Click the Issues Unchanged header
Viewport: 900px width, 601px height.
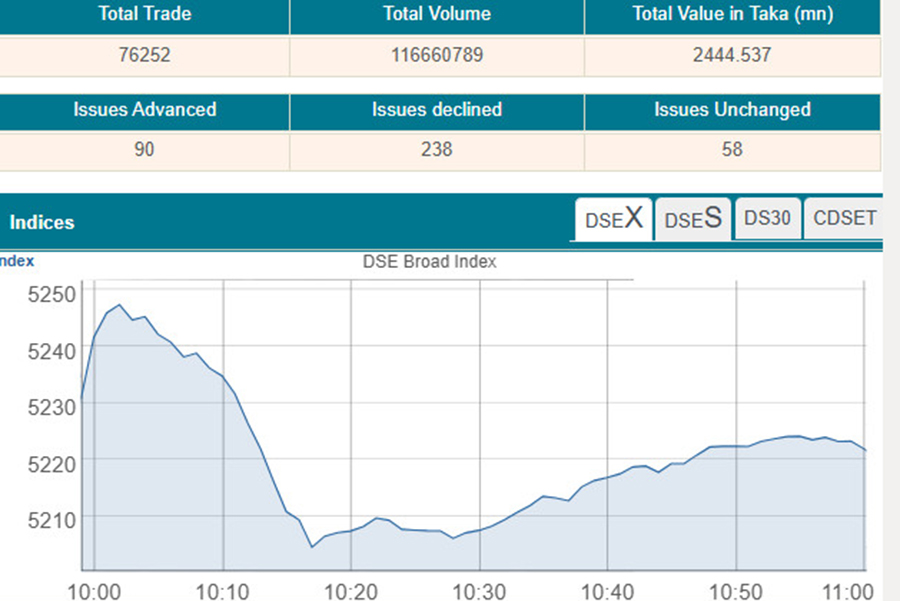(x=731, y=110)
